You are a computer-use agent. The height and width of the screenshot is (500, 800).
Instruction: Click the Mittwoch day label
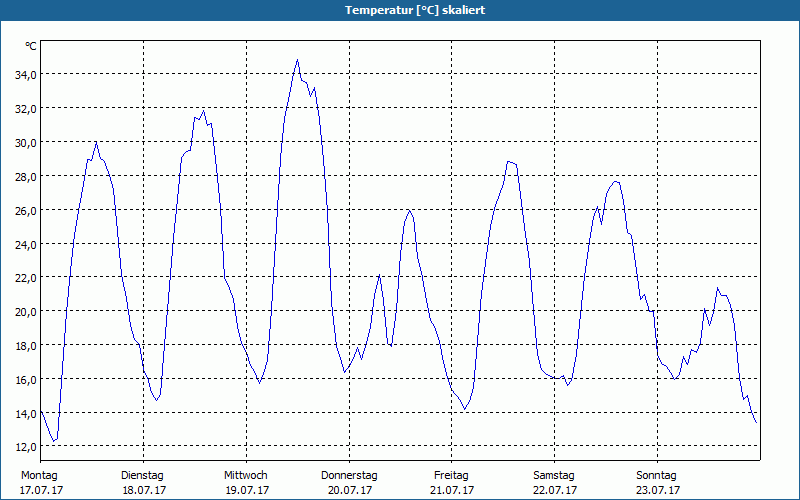pyautogui.click(x=246, y=476)
